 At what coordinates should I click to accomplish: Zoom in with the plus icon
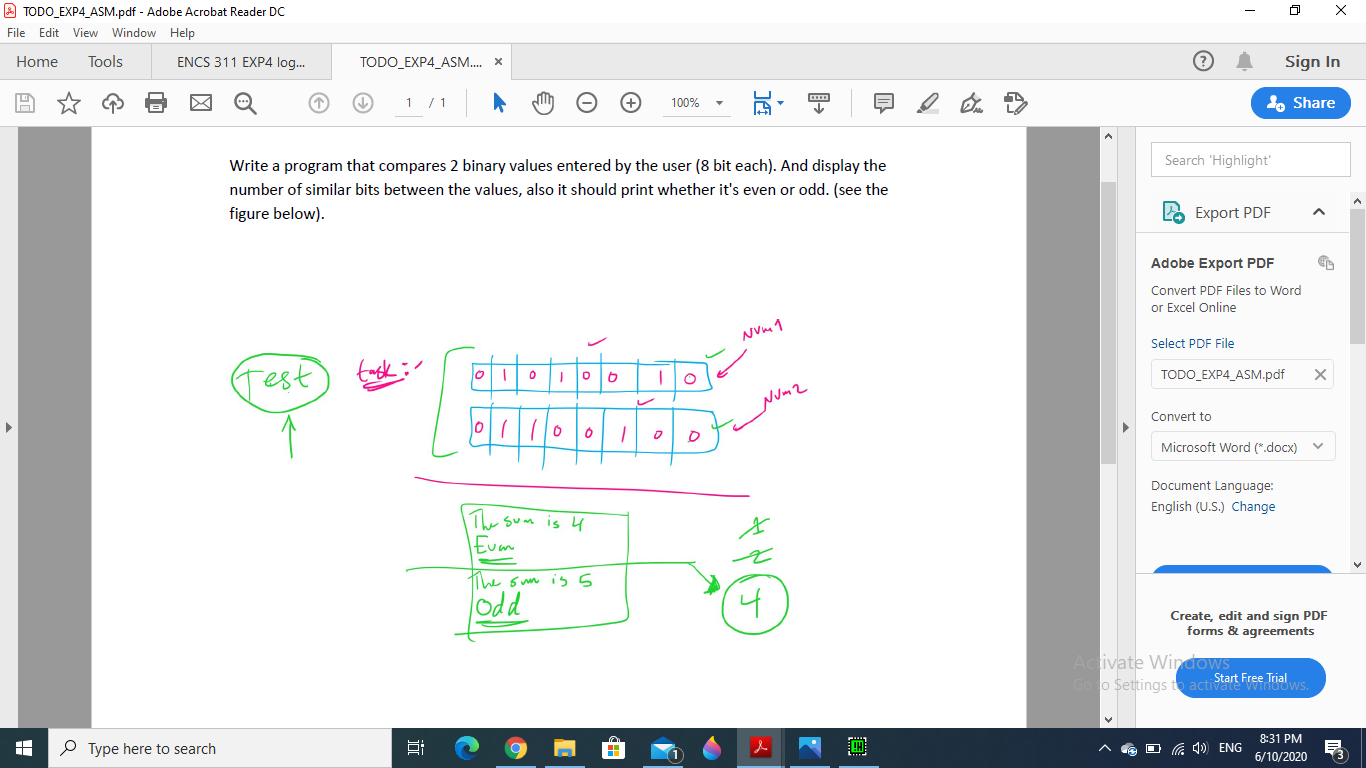(x=631, y=103)
